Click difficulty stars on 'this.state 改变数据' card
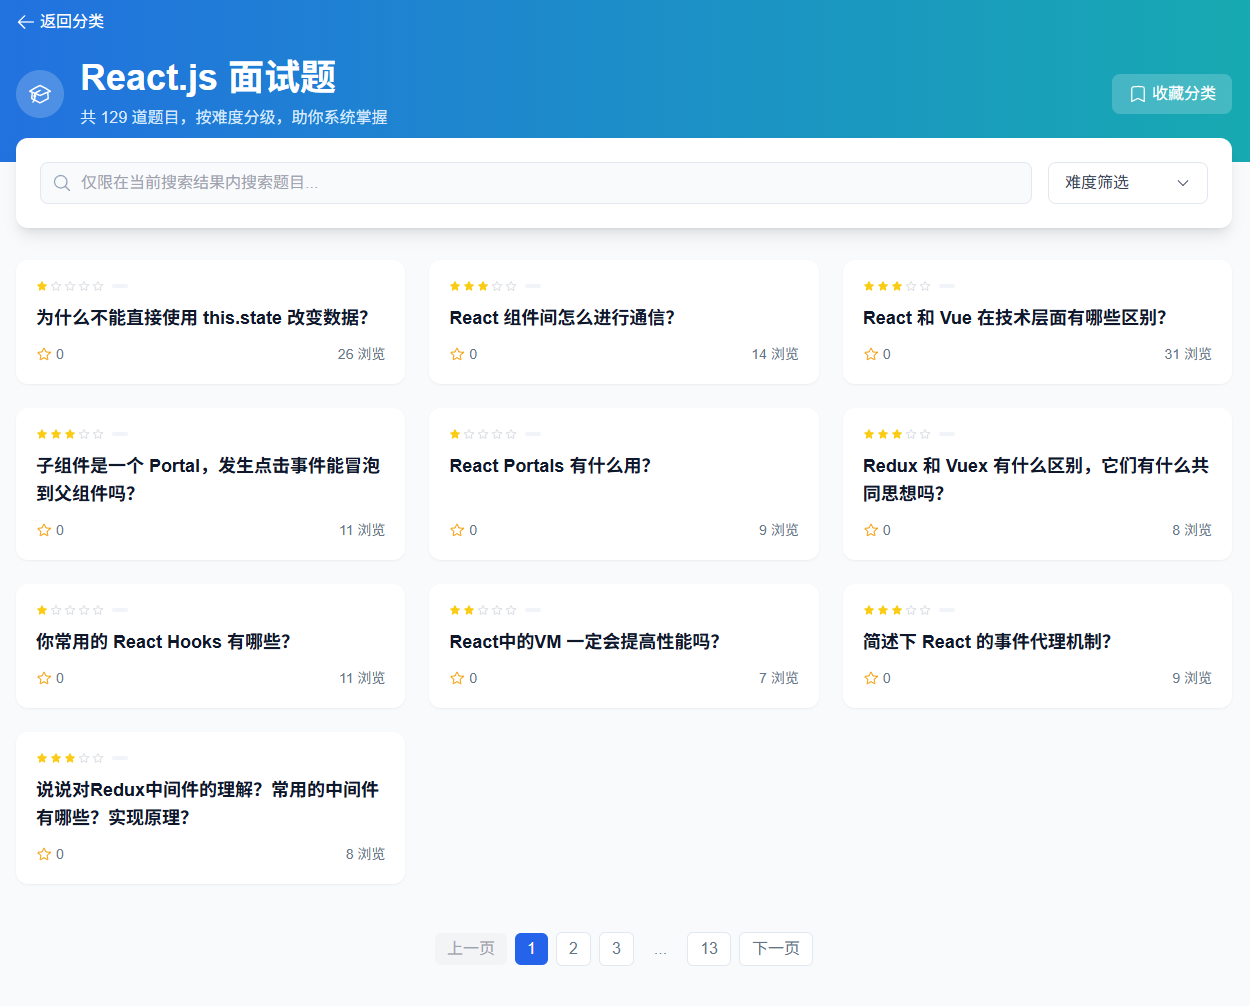This screenshot has width=1250, height=1006. point(70,286)
